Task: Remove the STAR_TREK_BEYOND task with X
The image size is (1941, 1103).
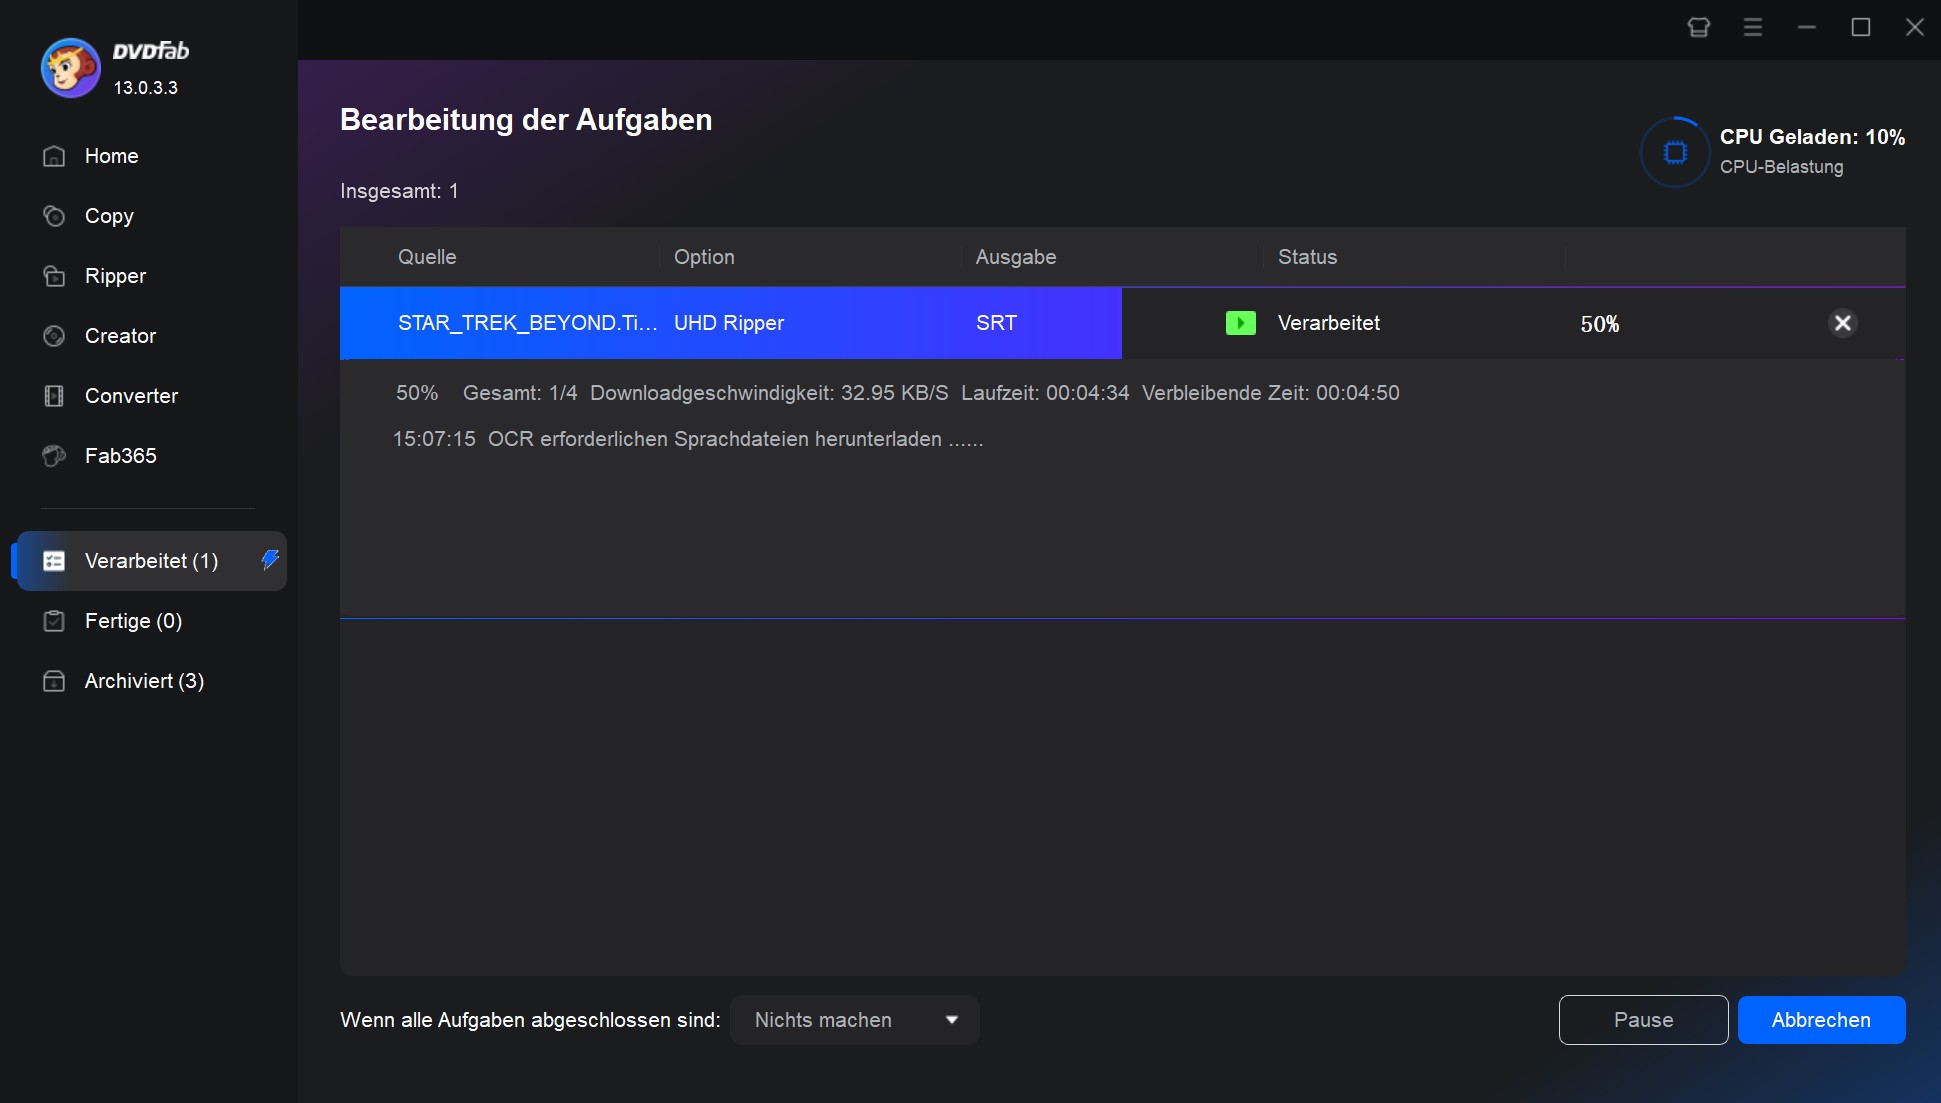Action: click(x=1843, y=323)
